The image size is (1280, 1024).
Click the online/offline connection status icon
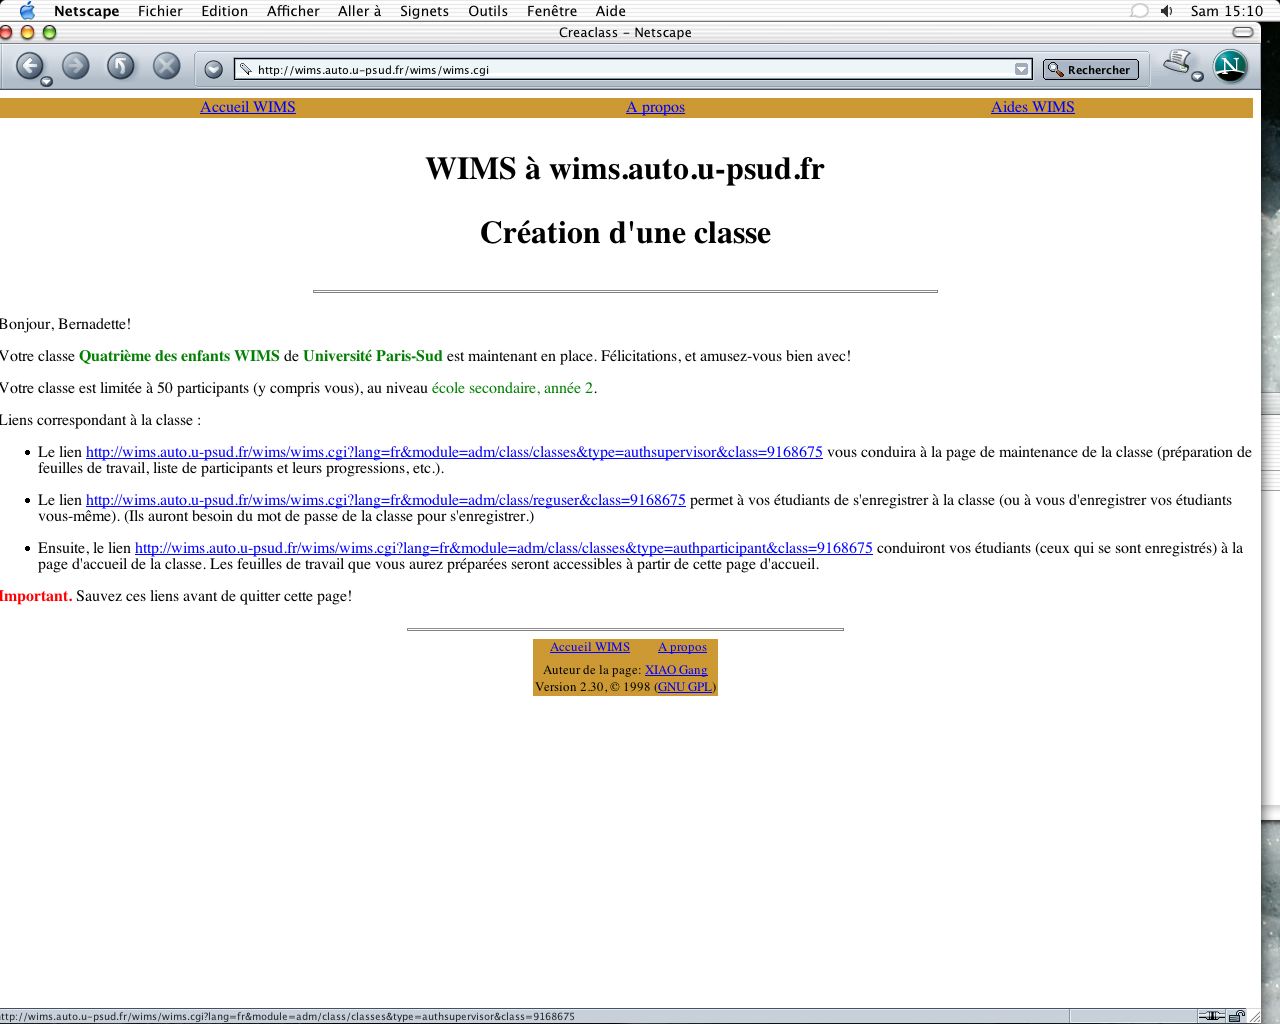[1211, 1016]
